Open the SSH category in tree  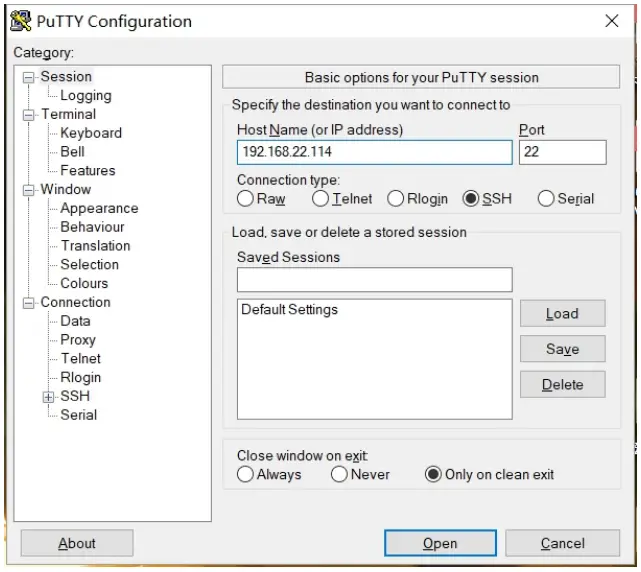point(75,396)
